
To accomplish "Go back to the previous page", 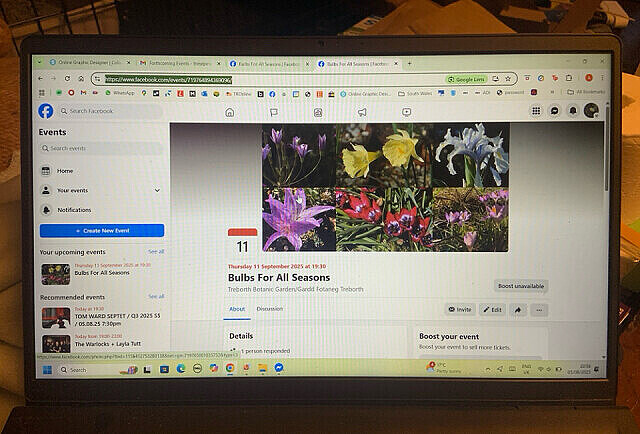I will (40, 78).
